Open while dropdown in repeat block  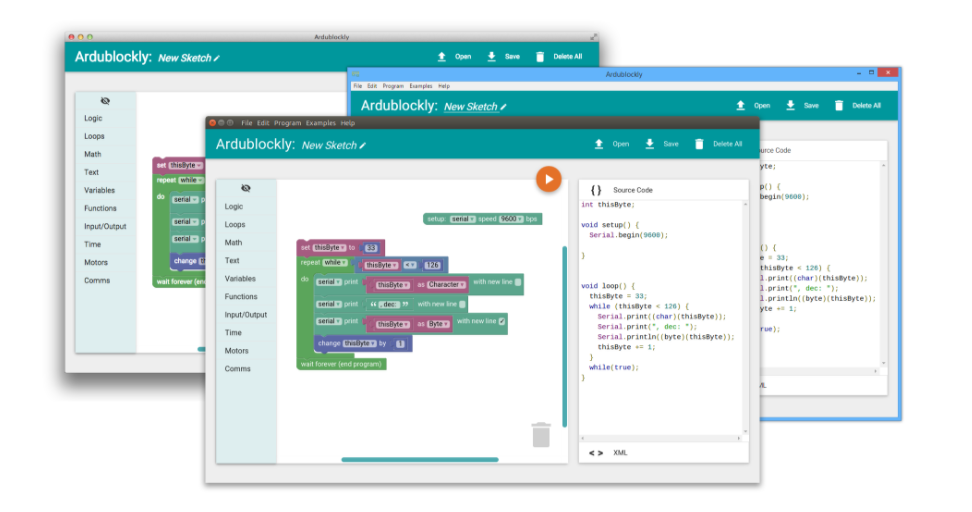pyautogui.click(x=335, y=263)
